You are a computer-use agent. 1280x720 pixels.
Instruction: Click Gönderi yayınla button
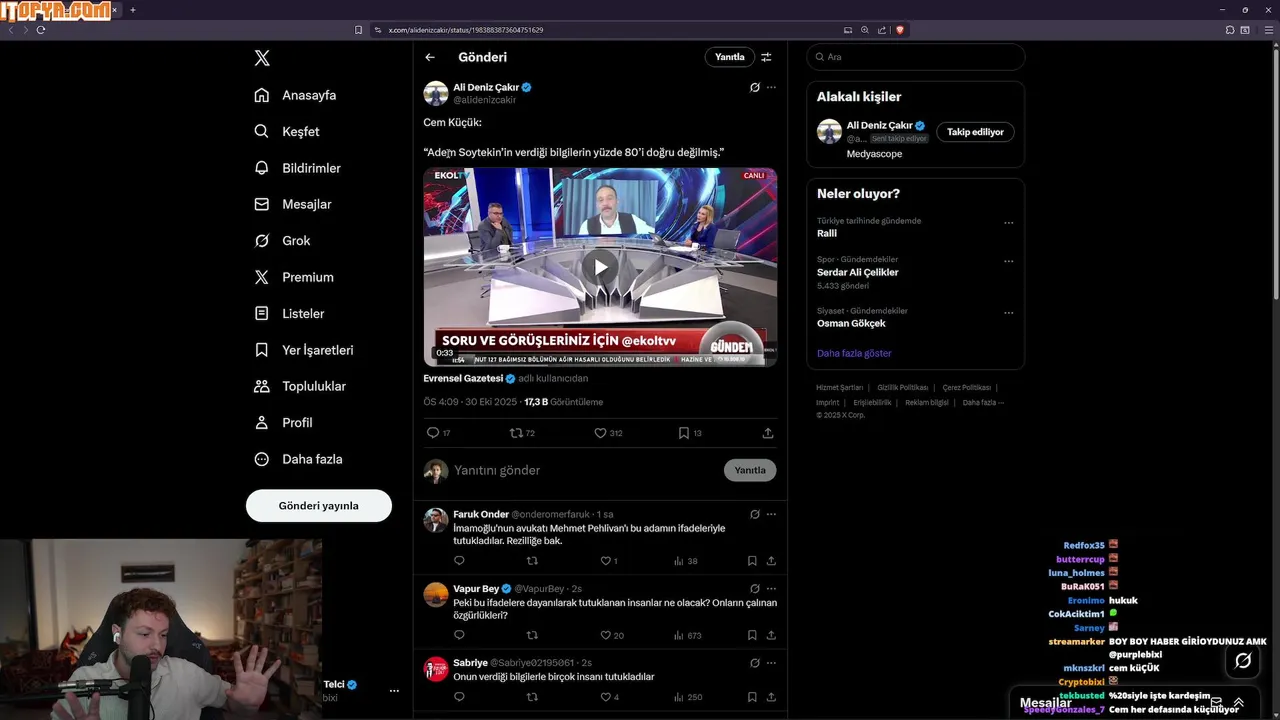(318, 506)
